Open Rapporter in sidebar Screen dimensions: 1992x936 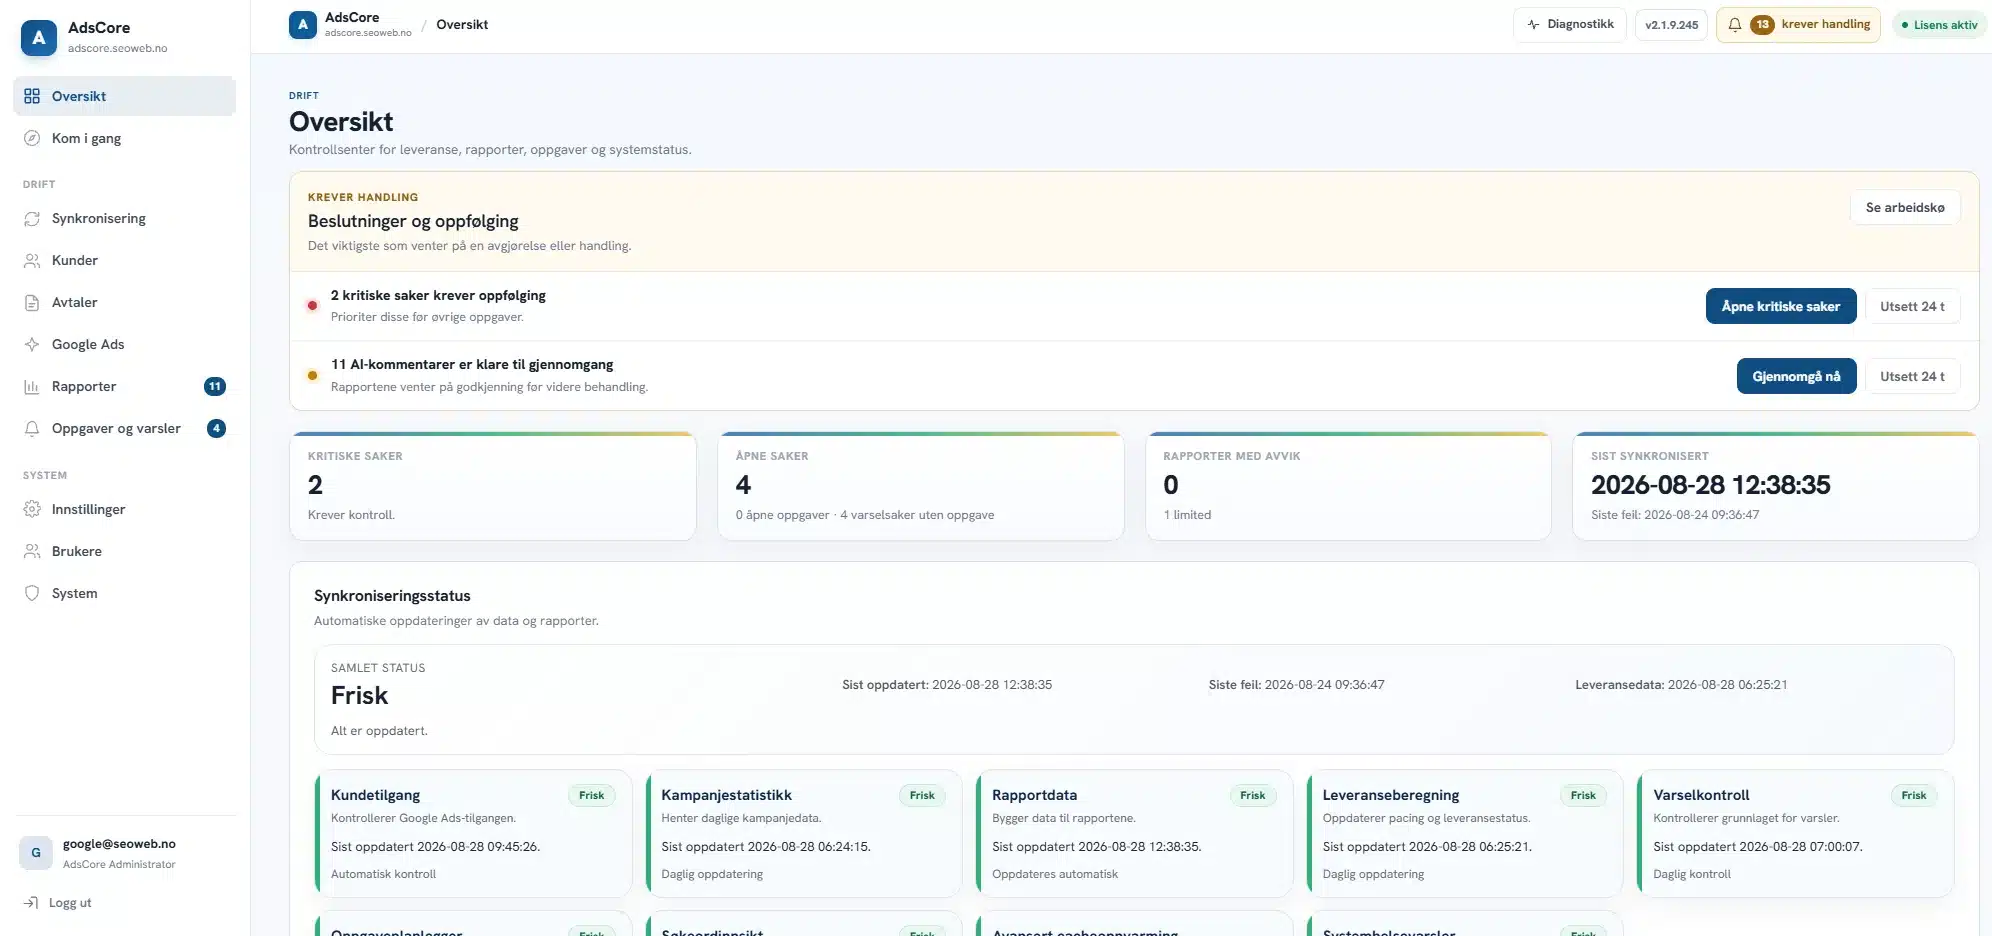[125, 386]
